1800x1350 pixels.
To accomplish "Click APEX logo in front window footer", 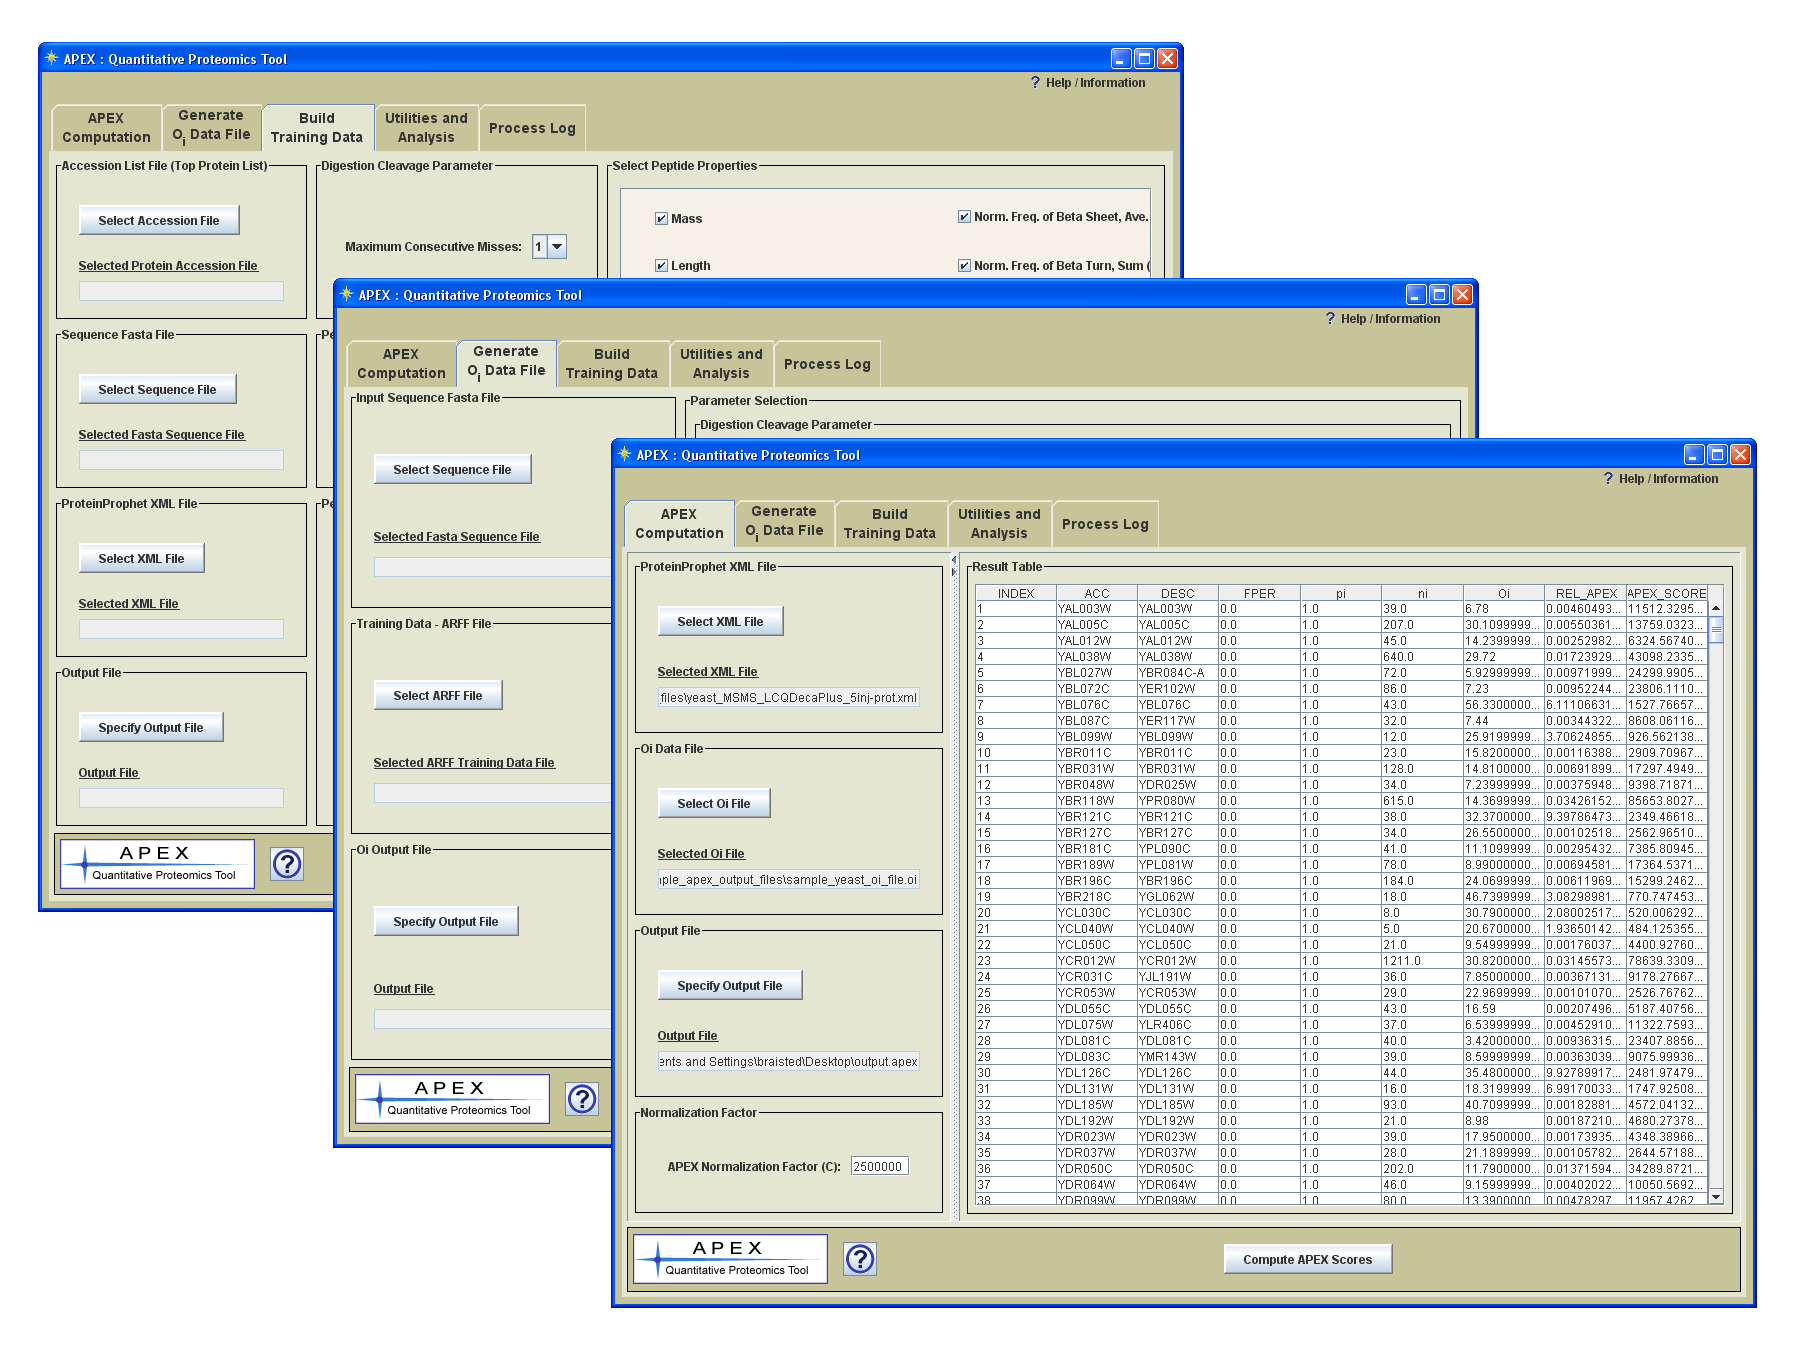I will click(730, 1259).
